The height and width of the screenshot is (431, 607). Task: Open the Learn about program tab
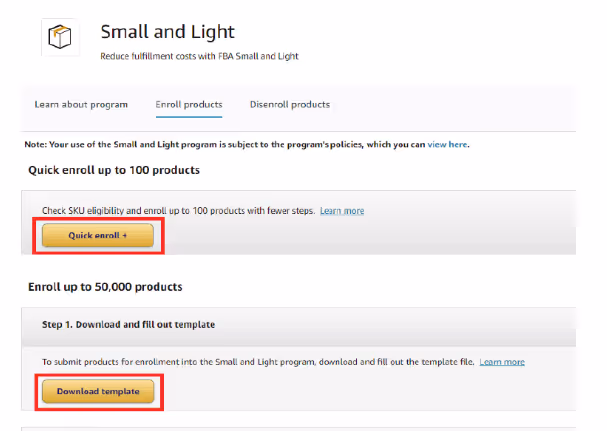click(x=81, y=104)
